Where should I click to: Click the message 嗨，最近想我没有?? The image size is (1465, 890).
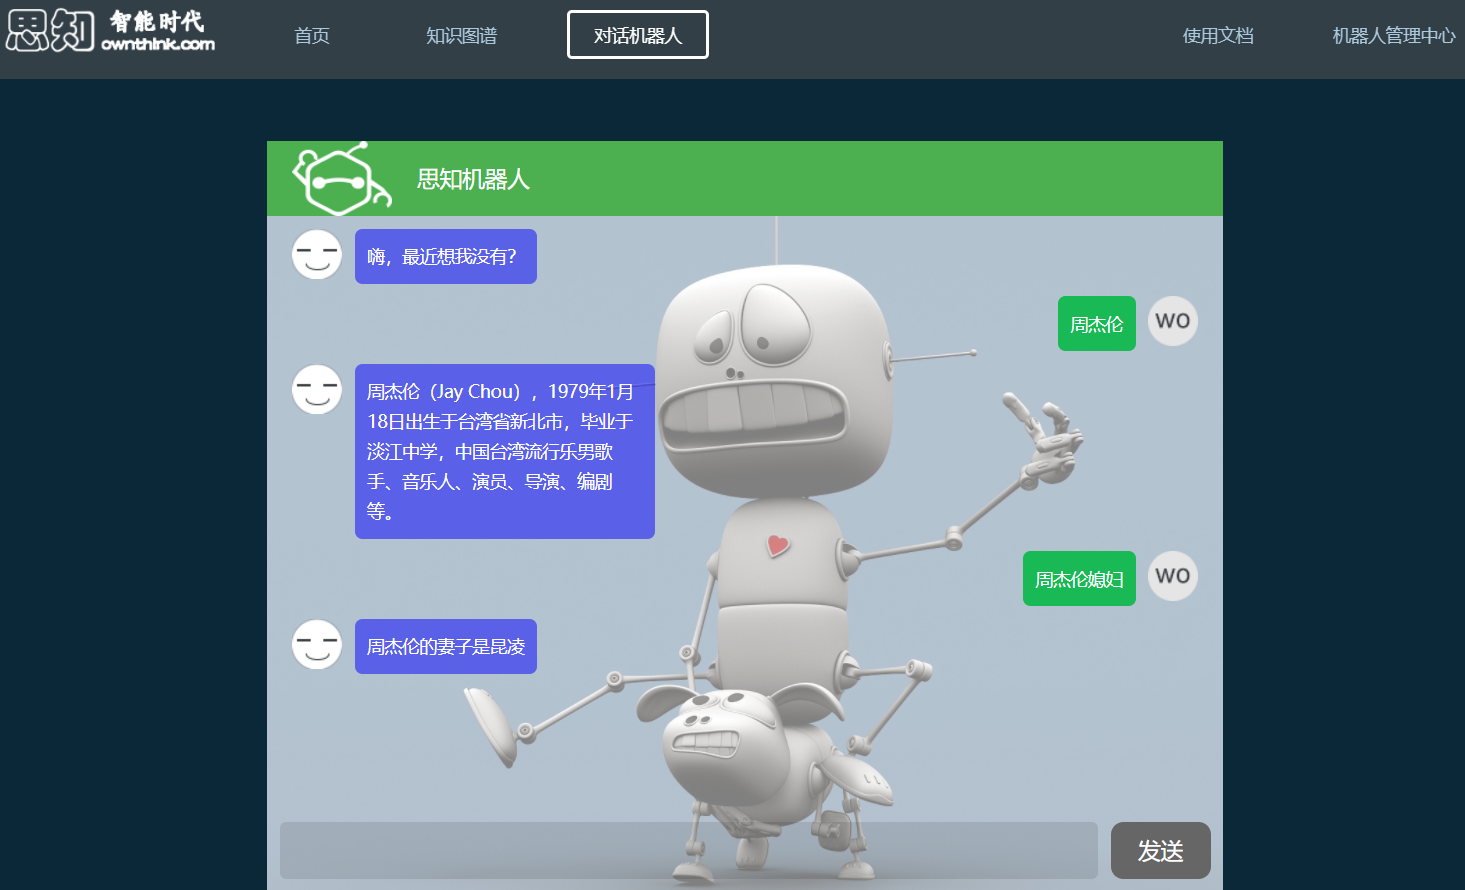446,257
